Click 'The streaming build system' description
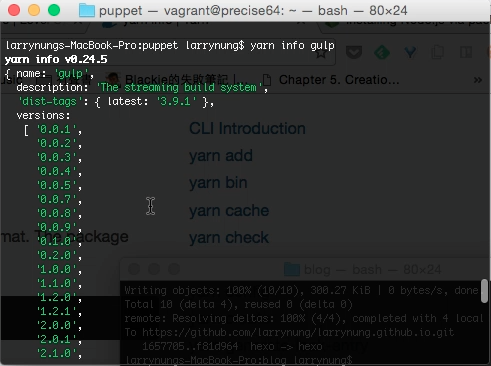 click(180, 87)
